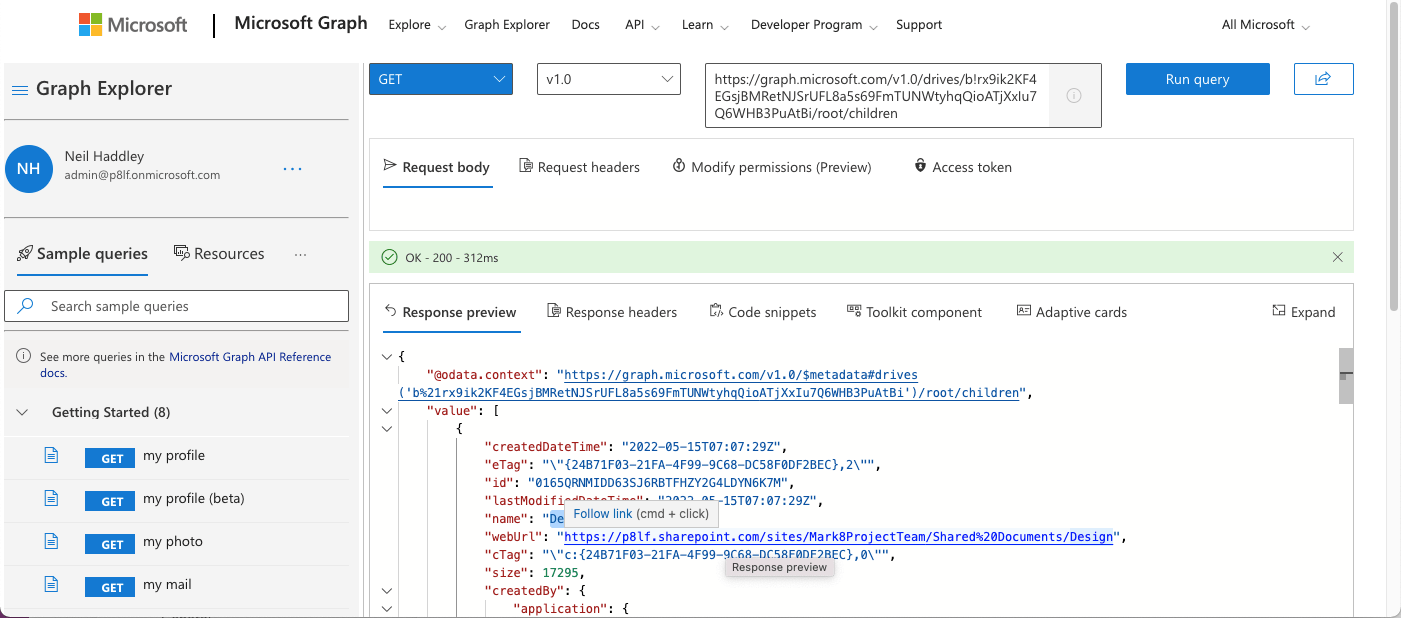This screenshot has height=618, width=1401.
Task: Switch to the Code snippets tab
Action: tap(762, 312)
